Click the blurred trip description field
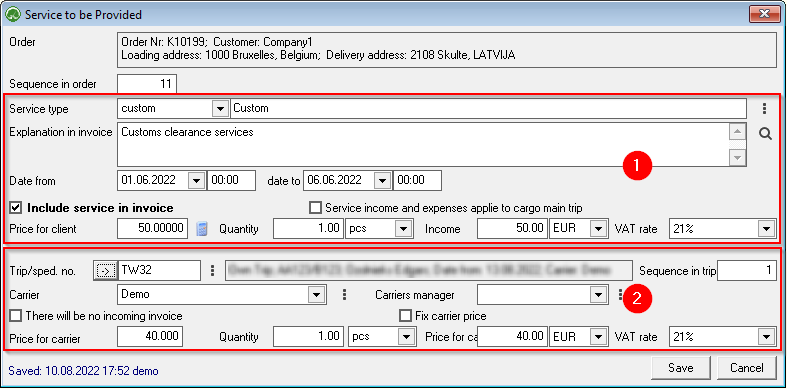 pos(428,271)
